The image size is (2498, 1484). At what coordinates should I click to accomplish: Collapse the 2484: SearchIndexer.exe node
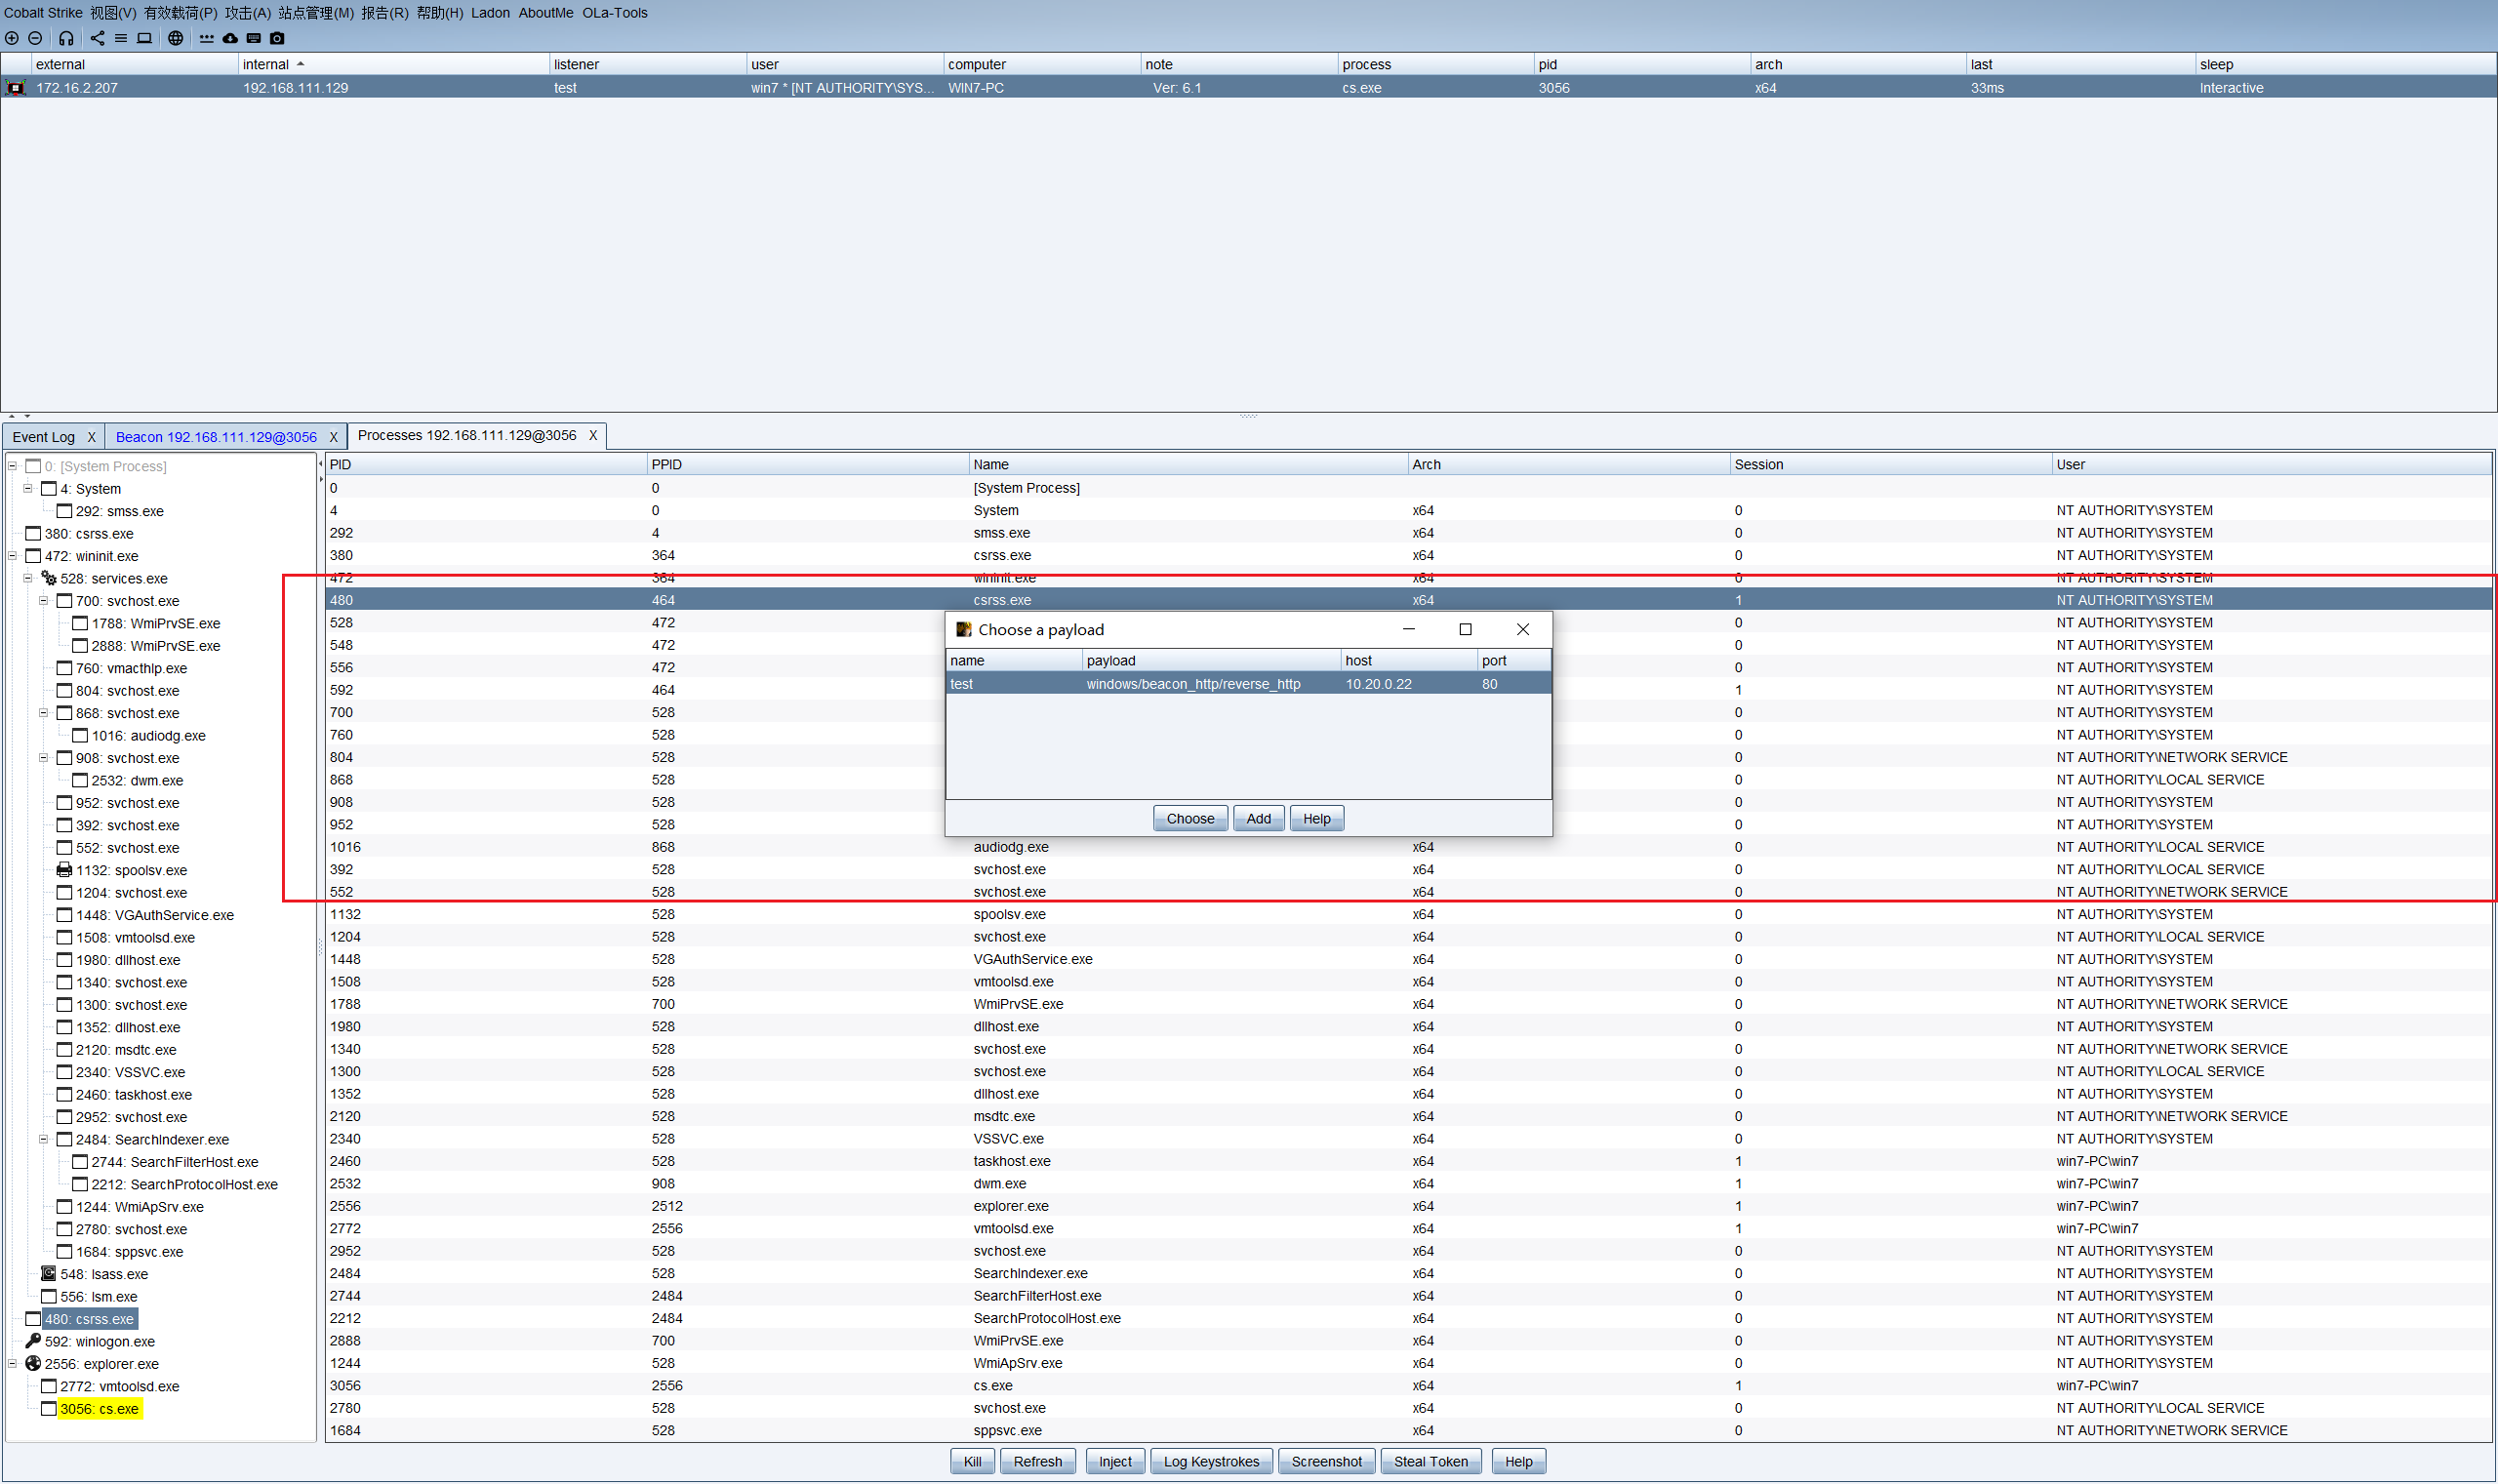44,1139
